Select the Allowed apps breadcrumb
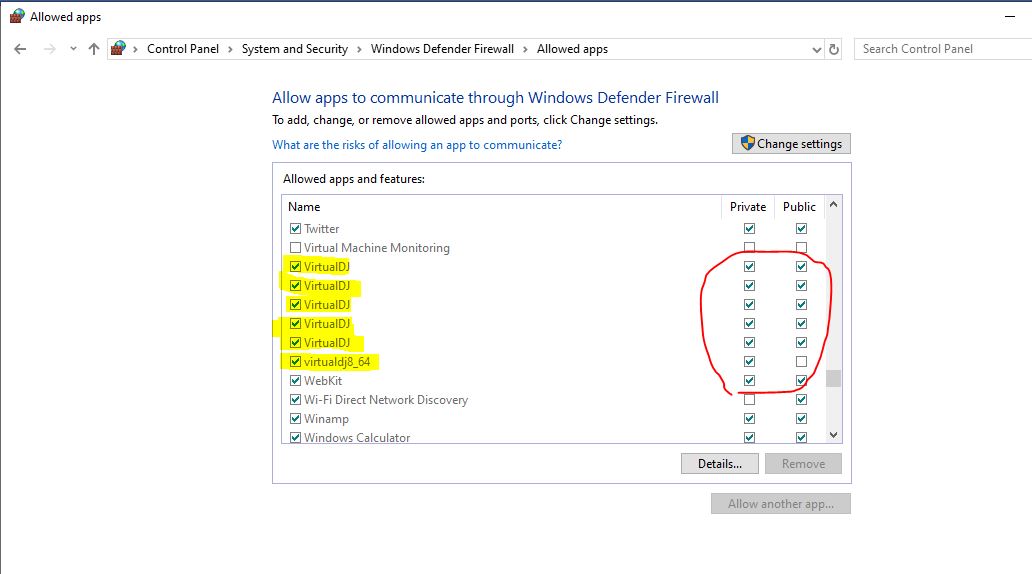Screen dimensions: 1032x574 point(573,49)
